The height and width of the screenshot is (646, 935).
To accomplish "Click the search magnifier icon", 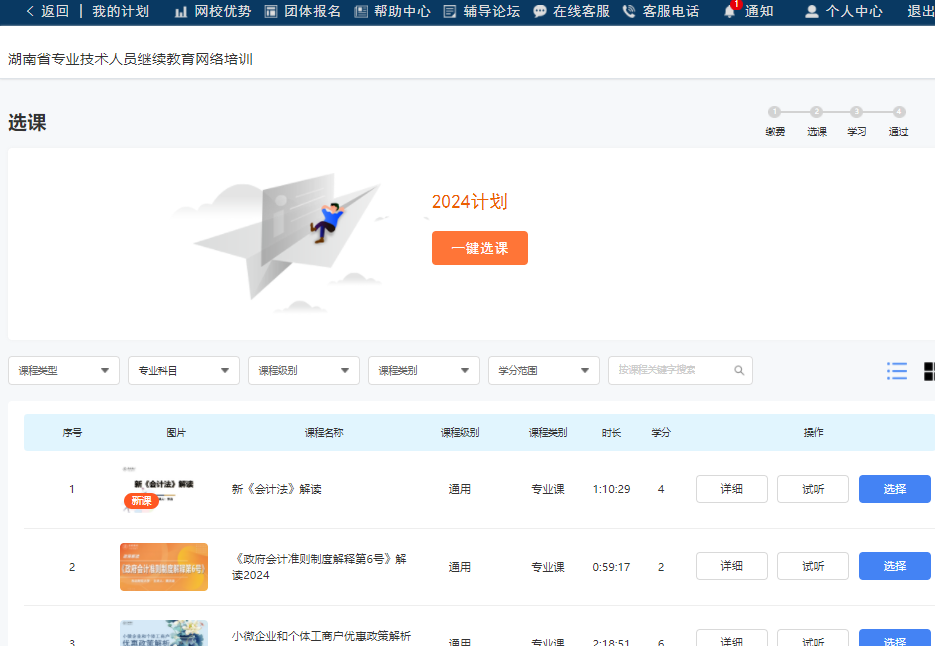I will click(739, 370).
